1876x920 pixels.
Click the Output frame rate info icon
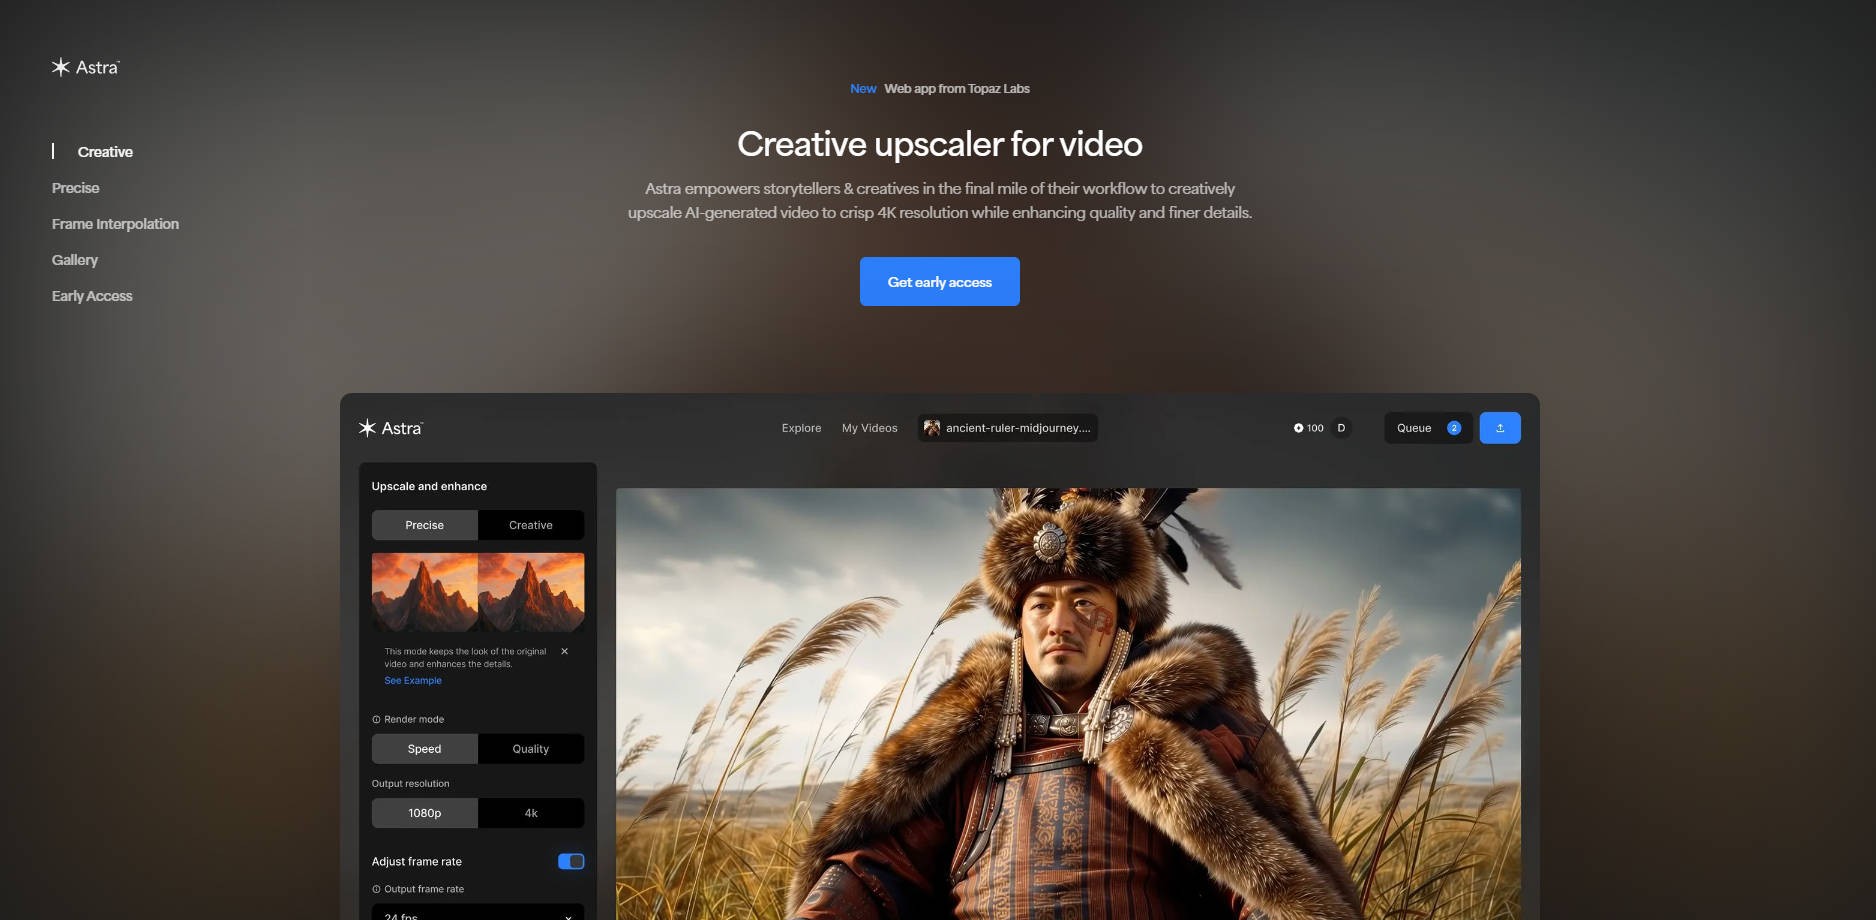(376, 889)
